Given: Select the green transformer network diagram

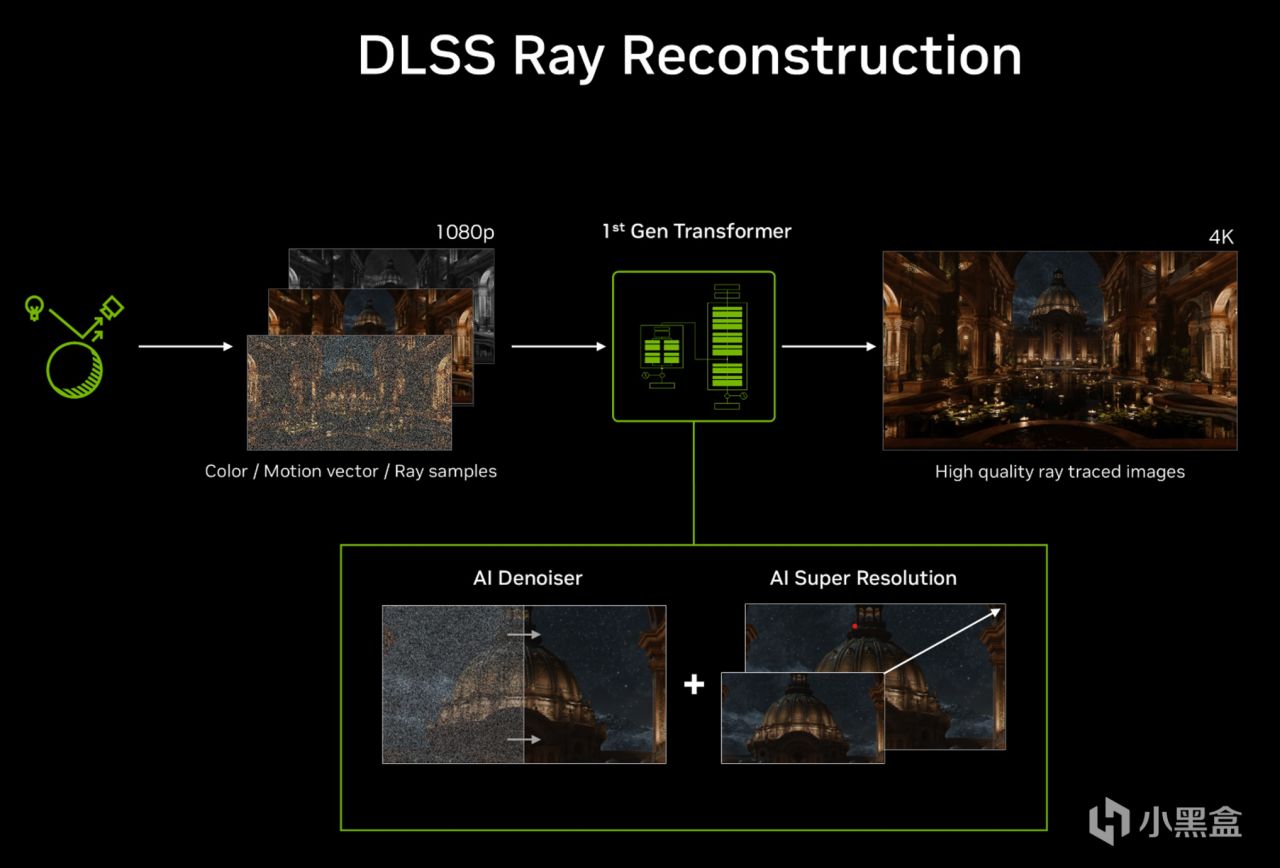Looking at the screenshot, I should coord(693,346).
